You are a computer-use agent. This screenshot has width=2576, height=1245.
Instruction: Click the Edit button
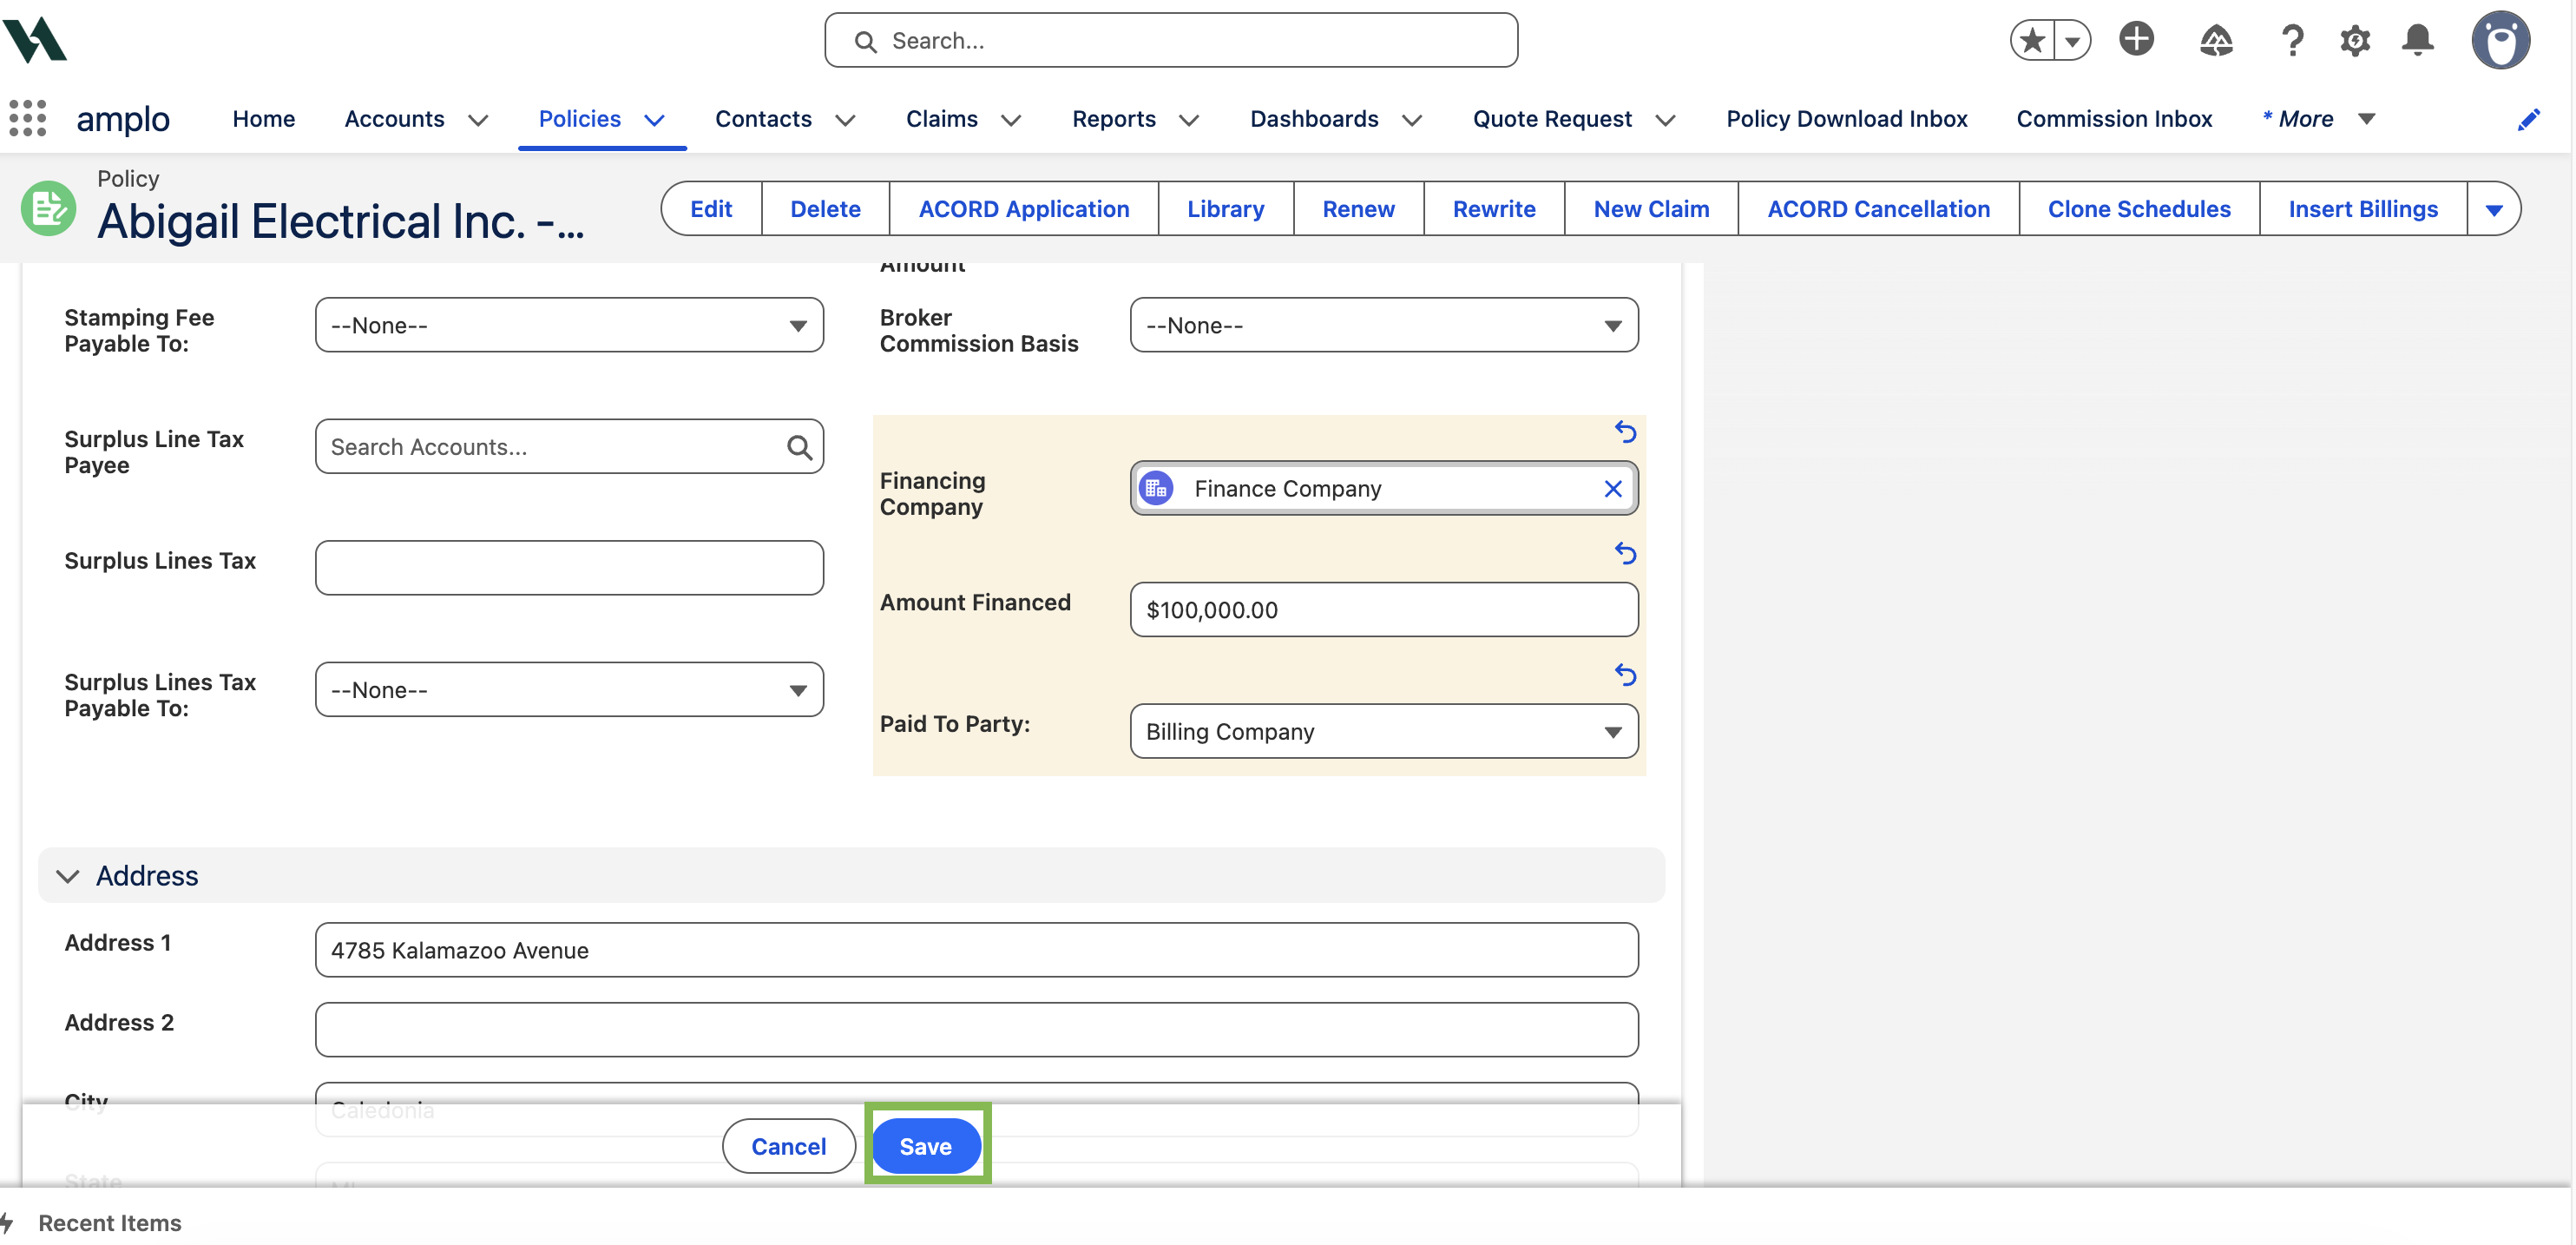[x=711, y=208]
